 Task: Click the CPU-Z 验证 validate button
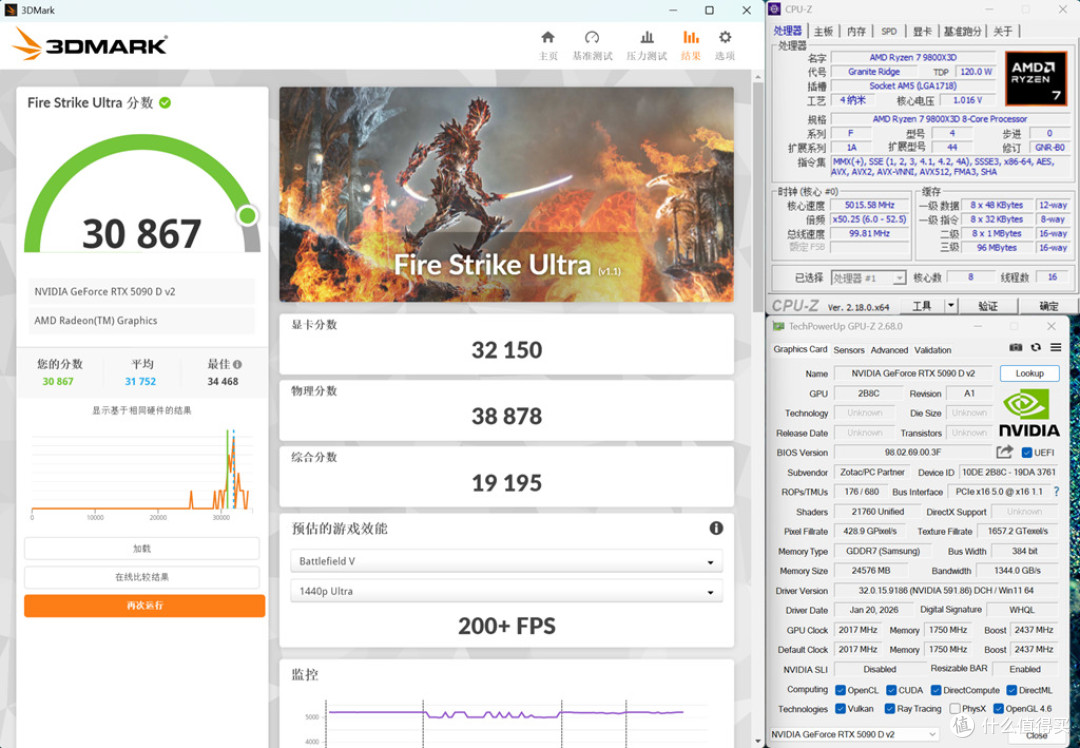(x=988, y=305)
